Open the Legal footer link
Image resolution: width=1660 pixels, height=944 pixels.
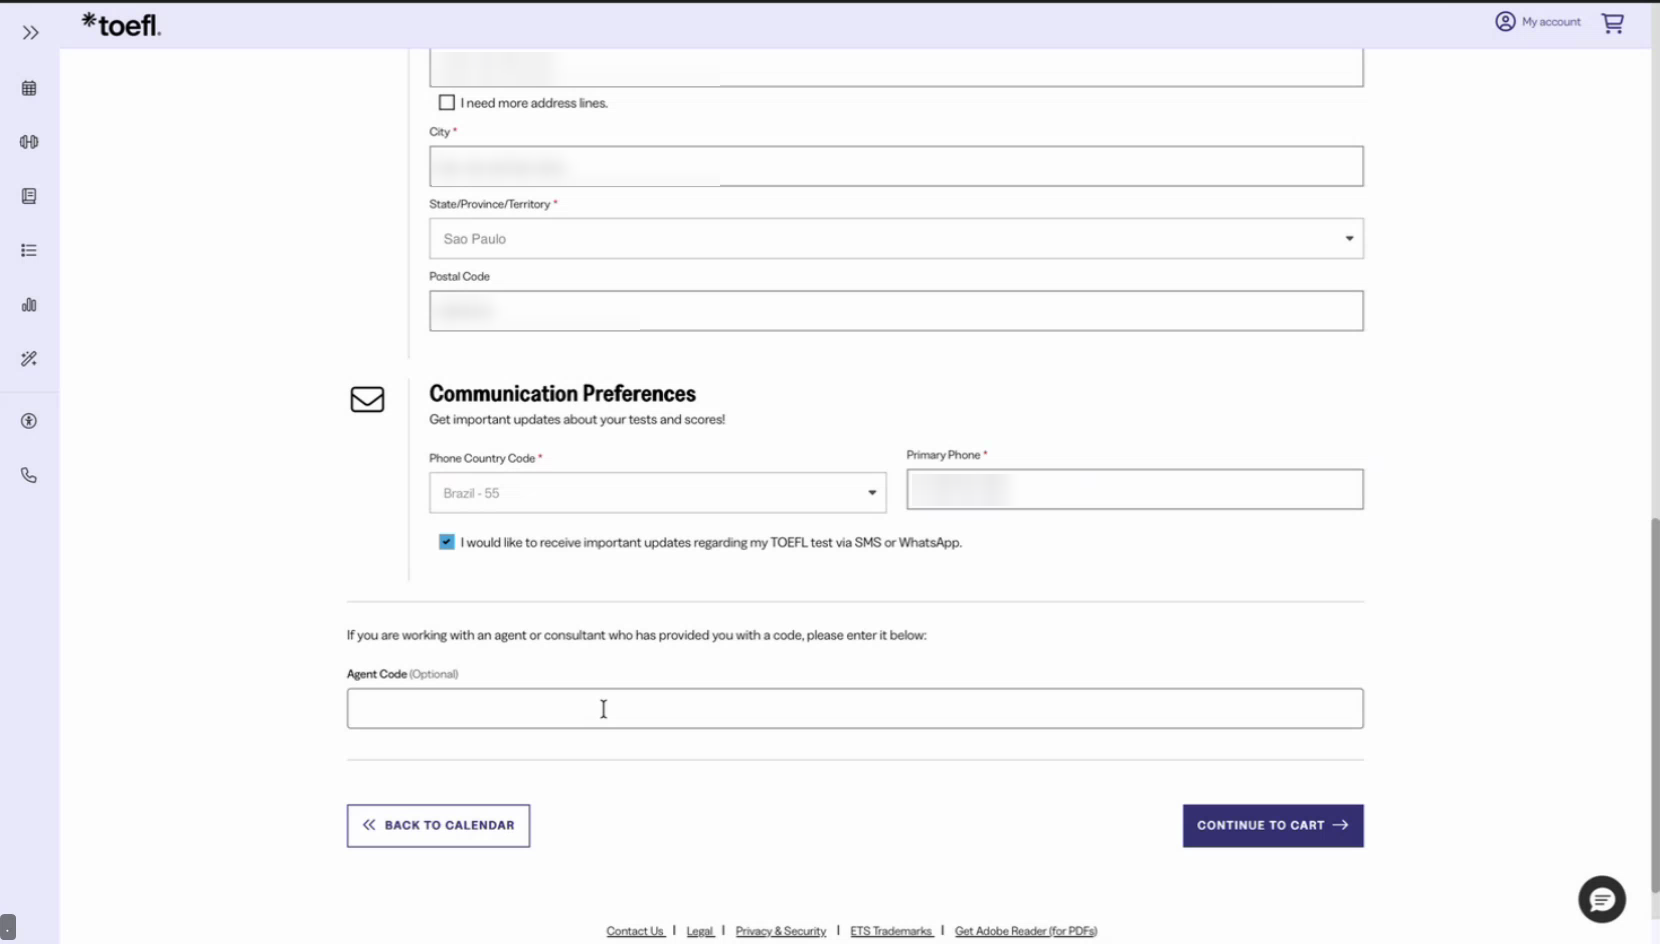pyautogui.click(x=700, y=931)
